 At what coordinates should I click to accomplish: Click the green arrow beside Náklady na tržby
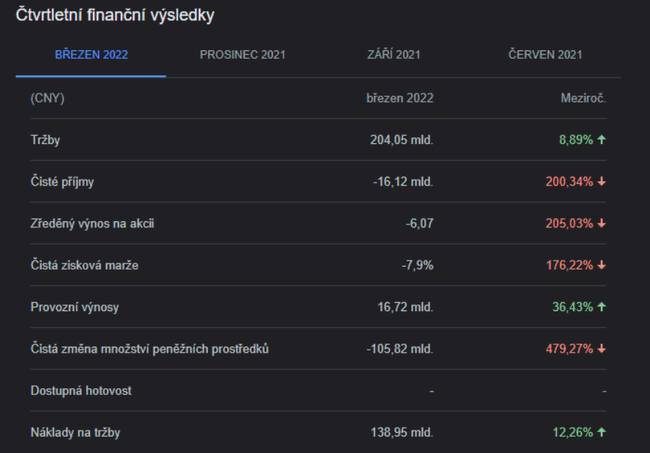[602, 433]
